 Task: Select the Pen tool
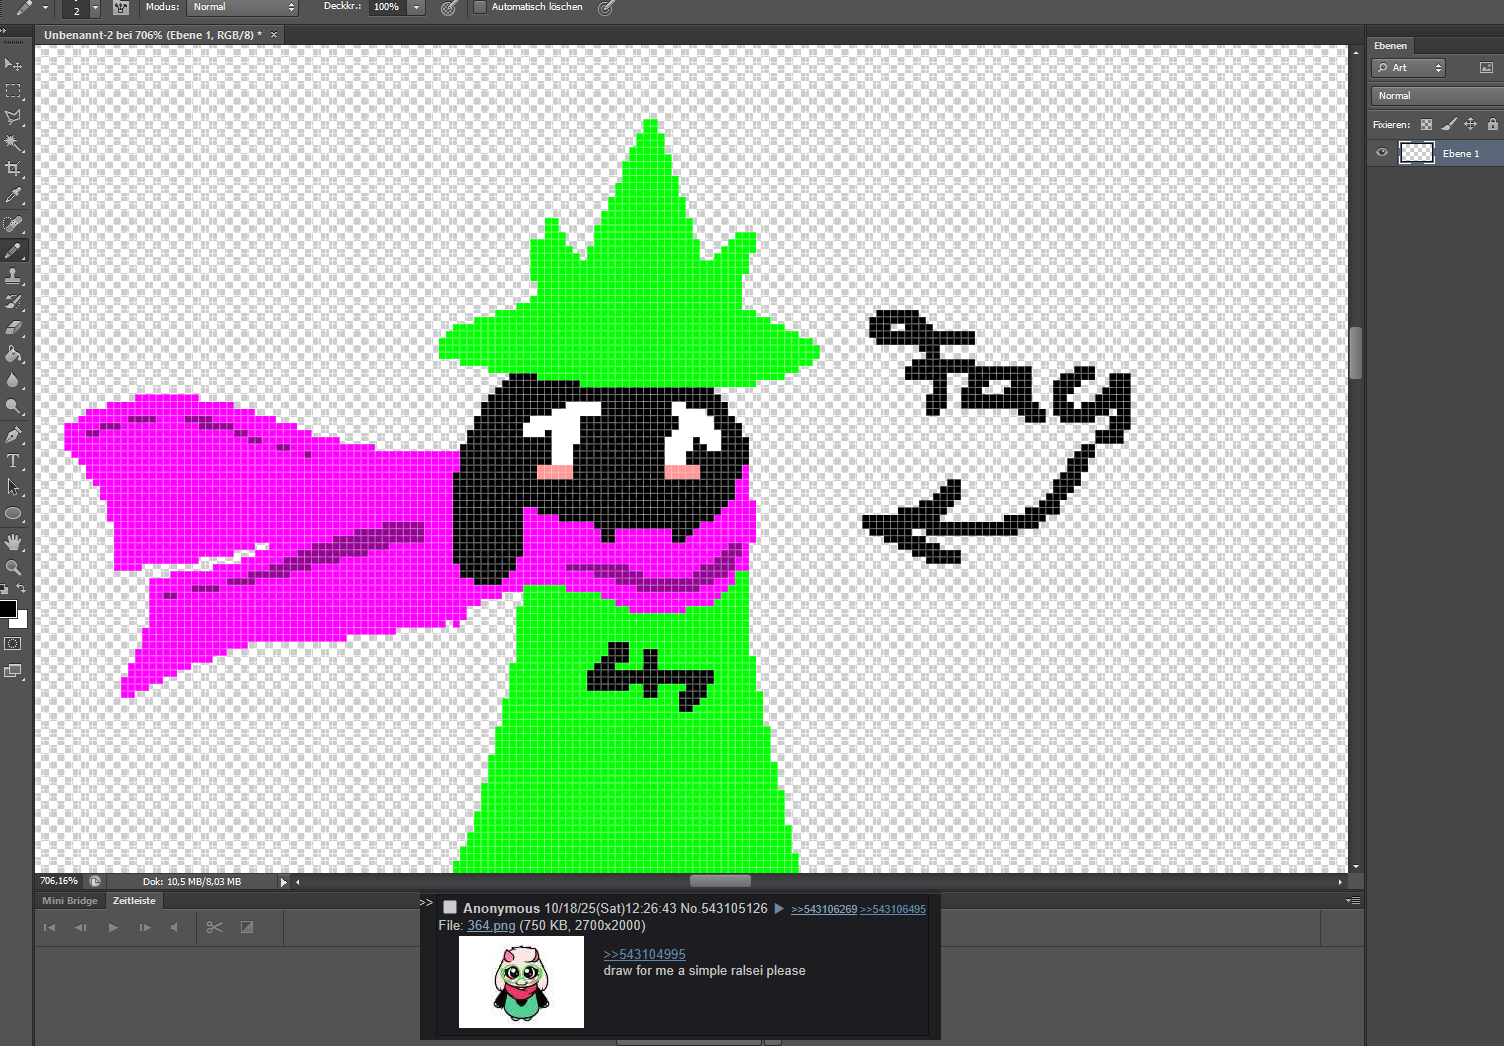tap(13, 435)
